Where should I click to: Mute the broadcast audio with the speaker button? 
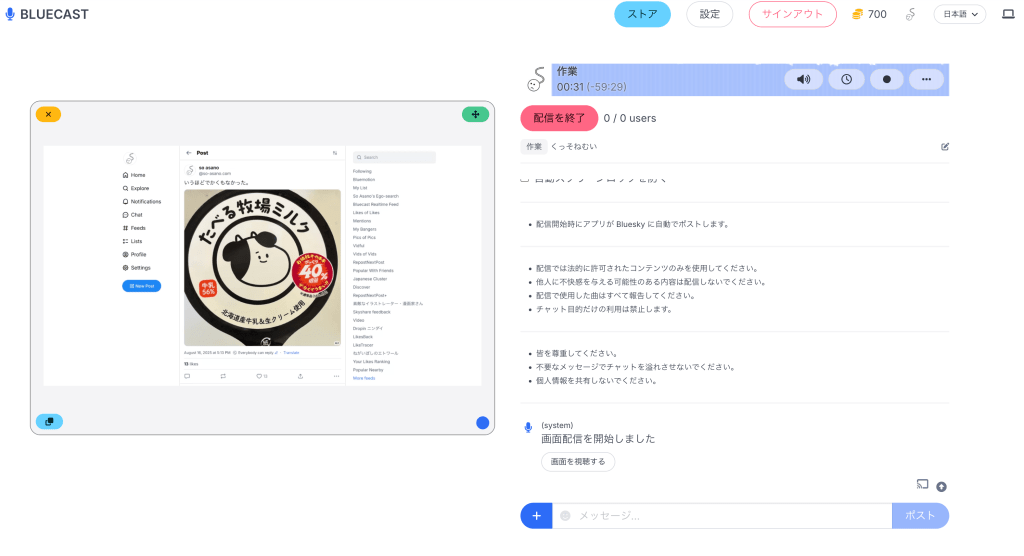[803, 80]
